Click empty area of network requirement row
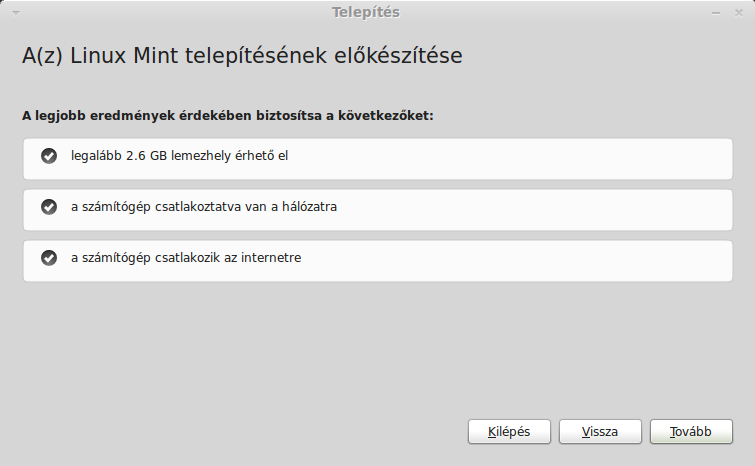 534,210
